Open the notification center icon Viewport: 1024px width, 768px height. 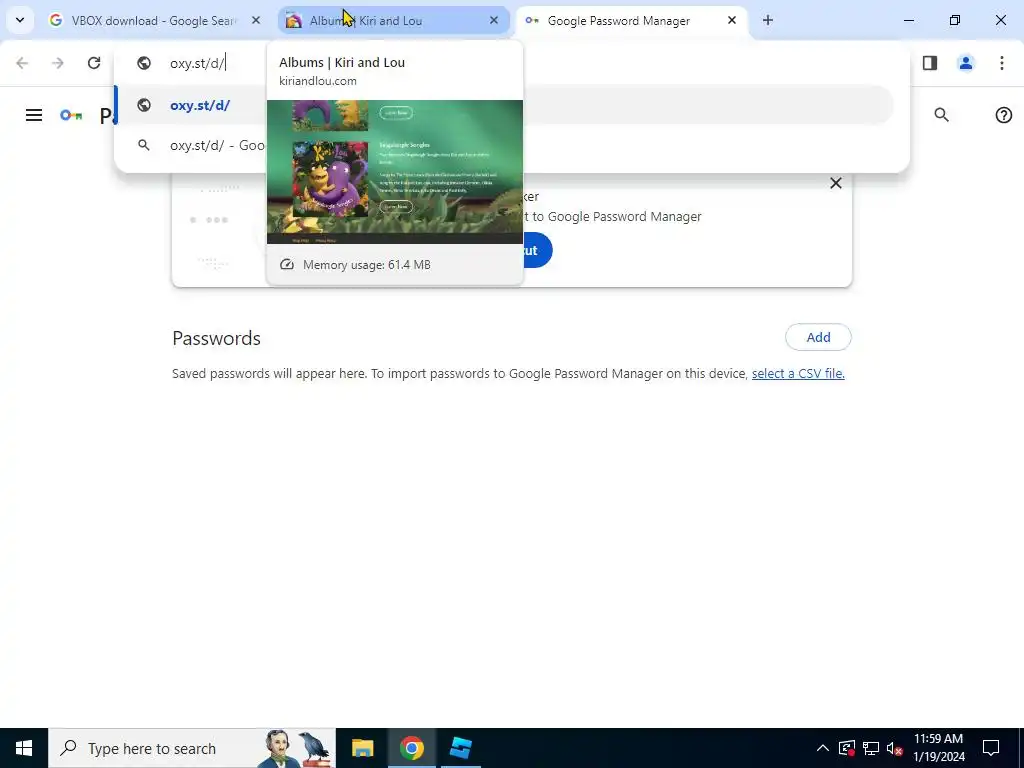(x=991, y=748)
